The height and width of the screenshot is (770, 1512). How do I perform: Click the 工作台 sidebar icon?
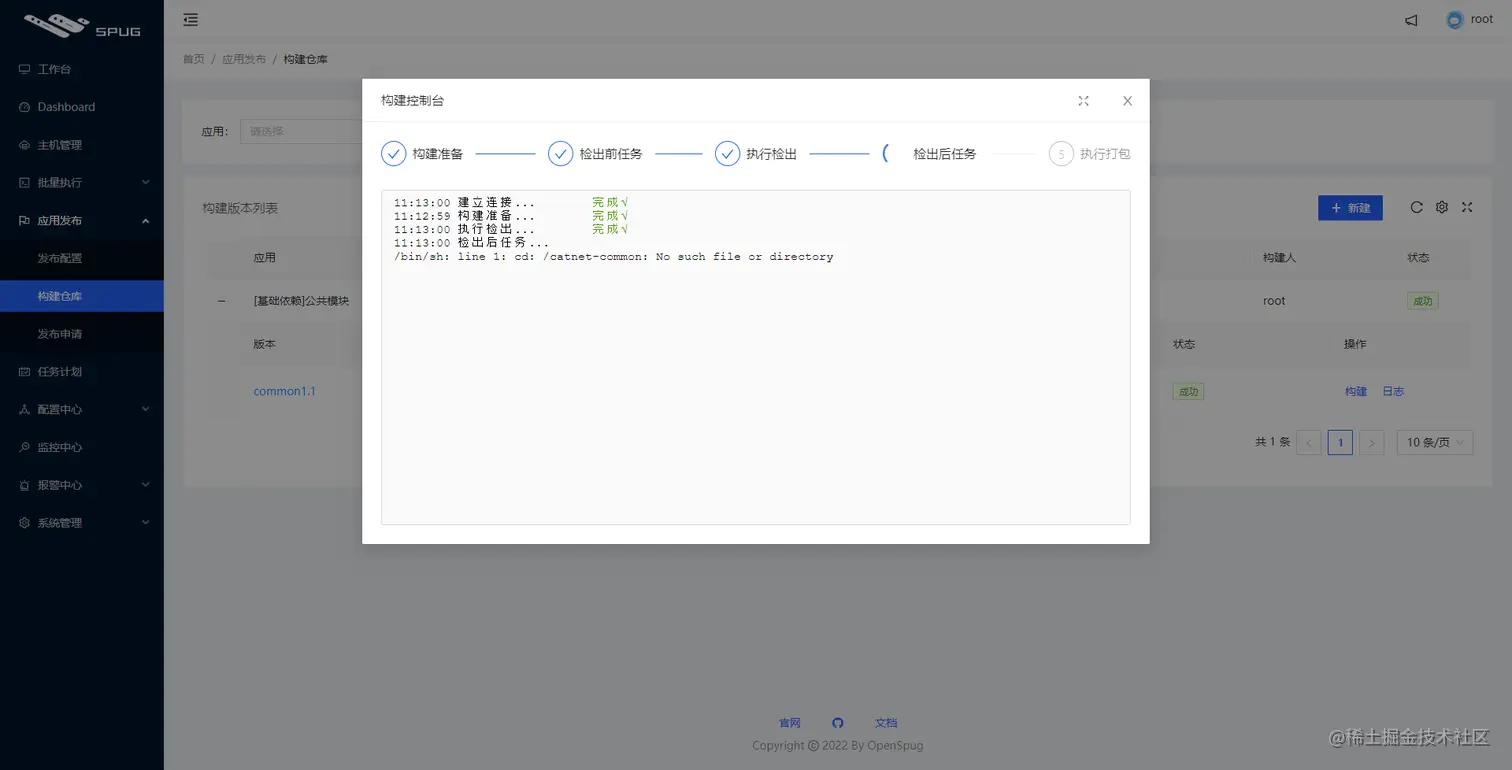point(25,69)
